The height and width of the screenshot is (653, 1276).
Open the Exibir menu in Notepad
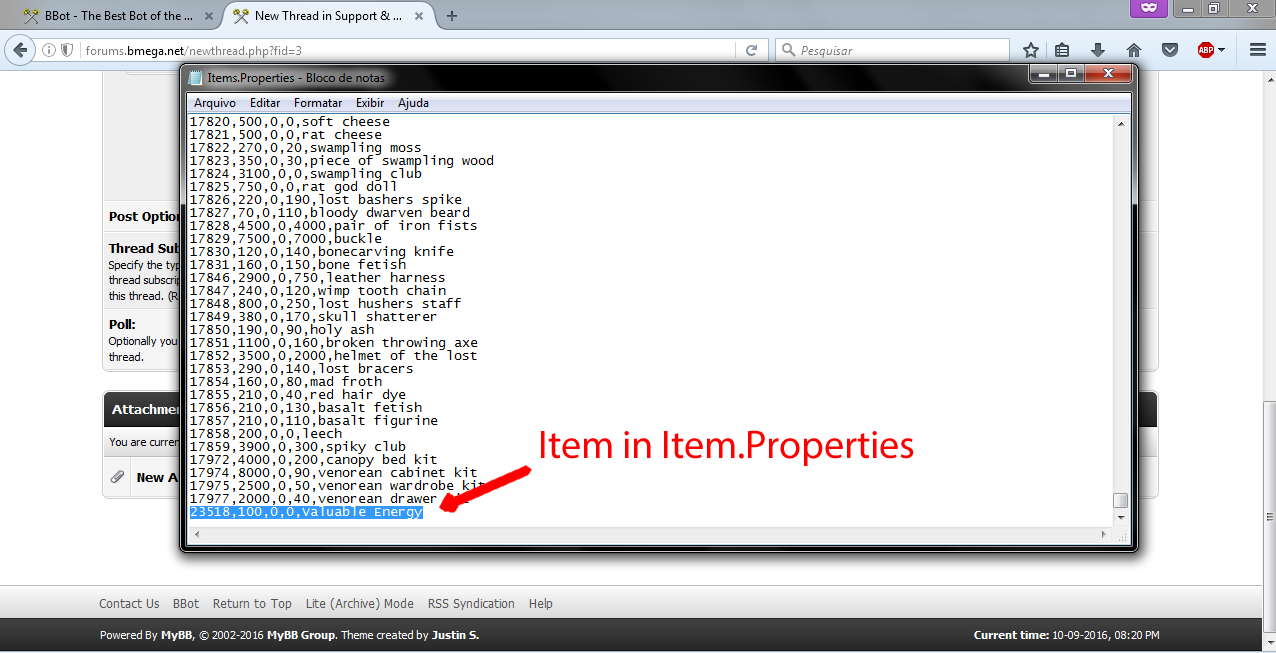tap(370, 103)
